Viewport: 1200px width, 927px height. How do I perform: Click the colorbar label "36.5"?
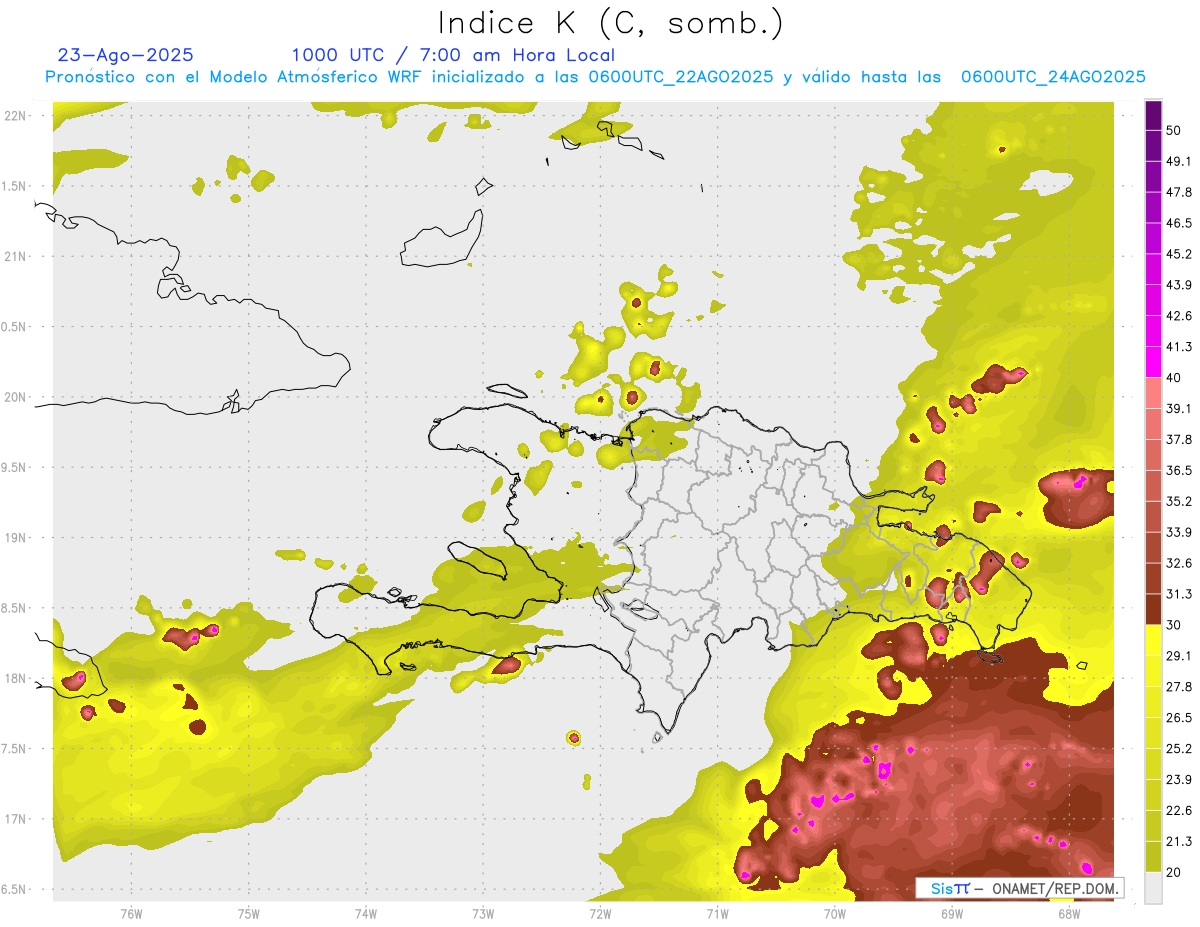pyautogui.click(x=1179, y=471)
